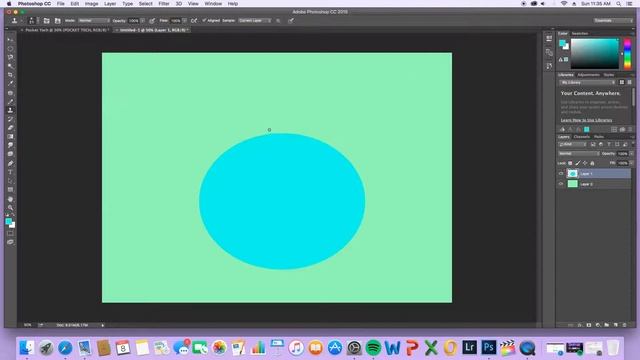Toggle lock image pixels brush icon

click(578, 163)
